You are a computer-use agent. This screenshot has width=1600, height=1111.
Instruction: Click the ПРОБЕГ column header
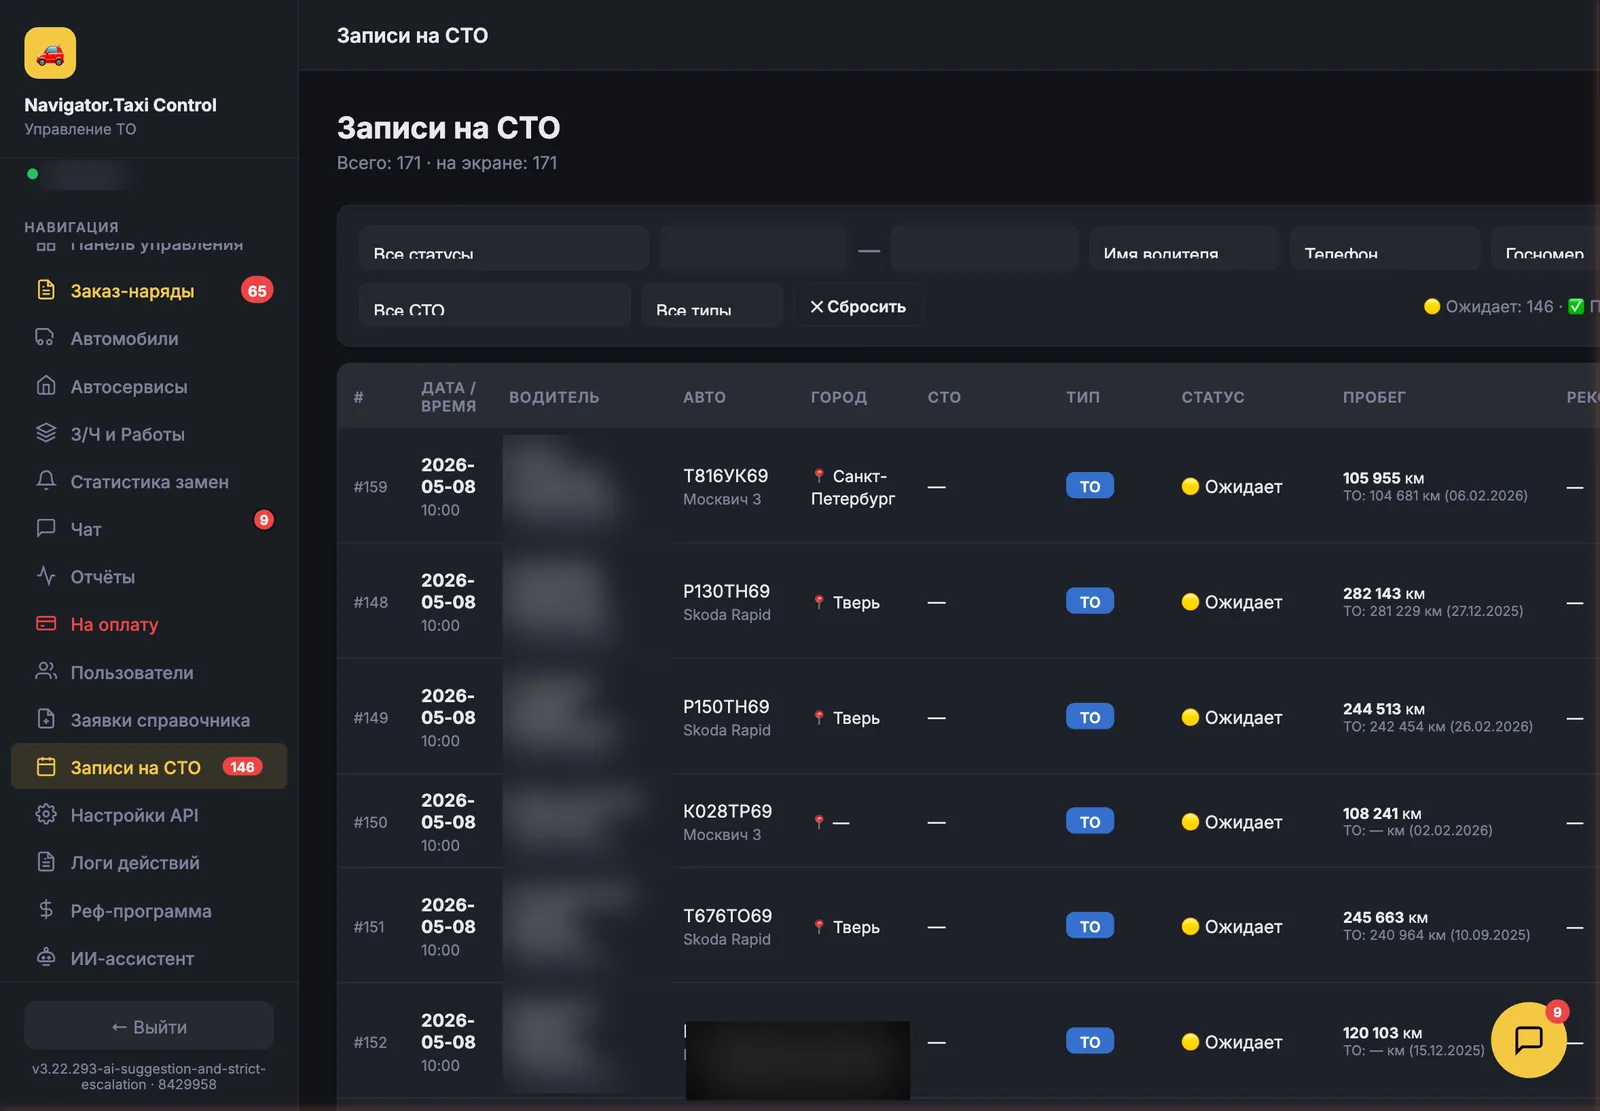tap(1374, 397)
